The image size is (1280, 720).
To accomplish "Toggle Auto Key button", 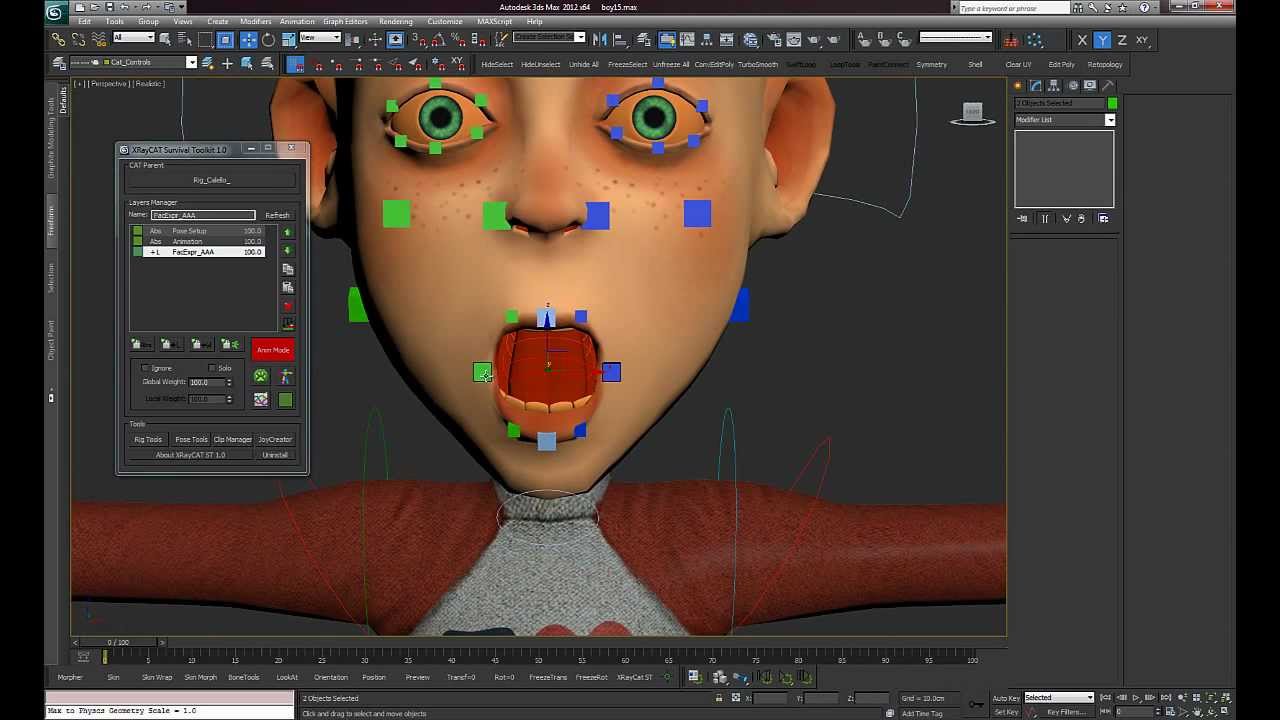I will coord(1006,698).
